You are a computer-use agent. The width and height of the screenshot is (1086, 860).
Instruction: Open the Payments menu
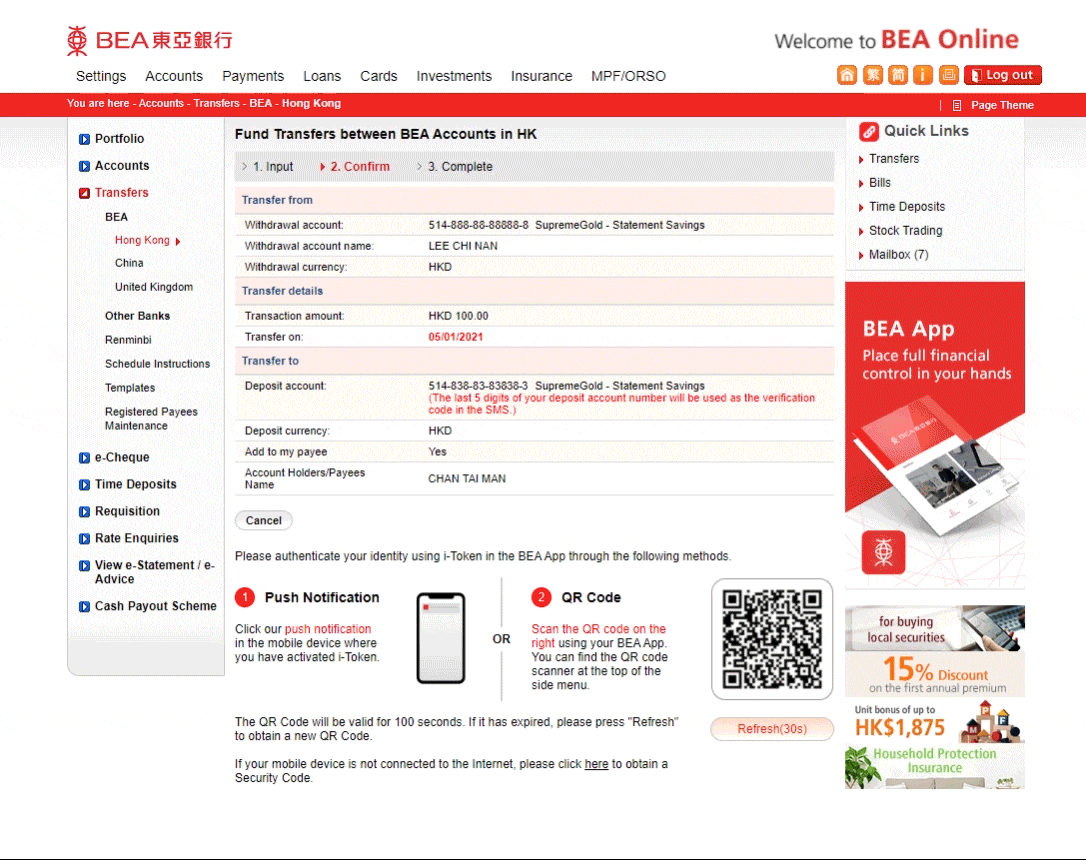click(253, 76)
